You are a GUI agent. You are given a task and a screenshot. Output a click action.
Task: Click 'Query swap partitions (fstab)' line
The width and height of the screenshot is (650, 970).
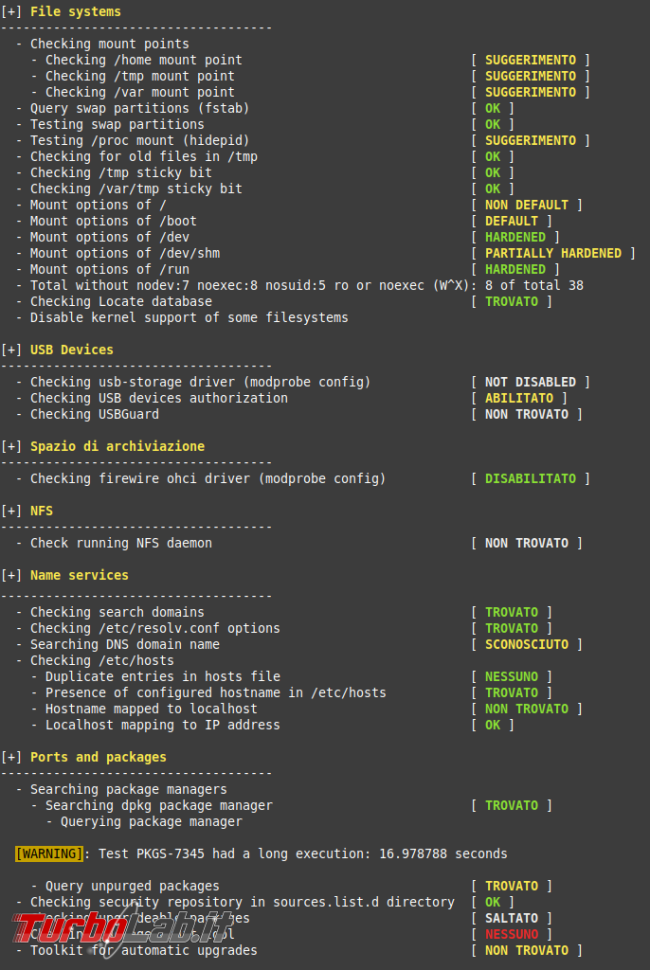click(140, 108)
